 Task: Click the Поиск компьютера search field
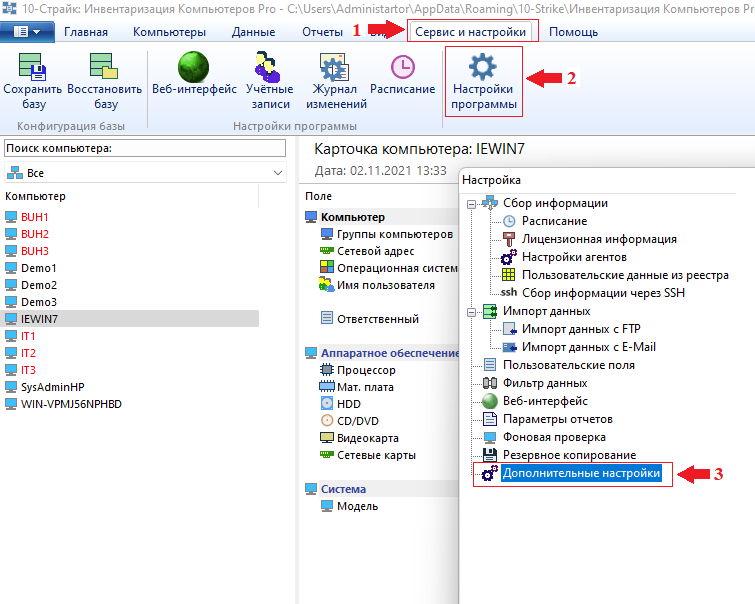tap(145, 148)
